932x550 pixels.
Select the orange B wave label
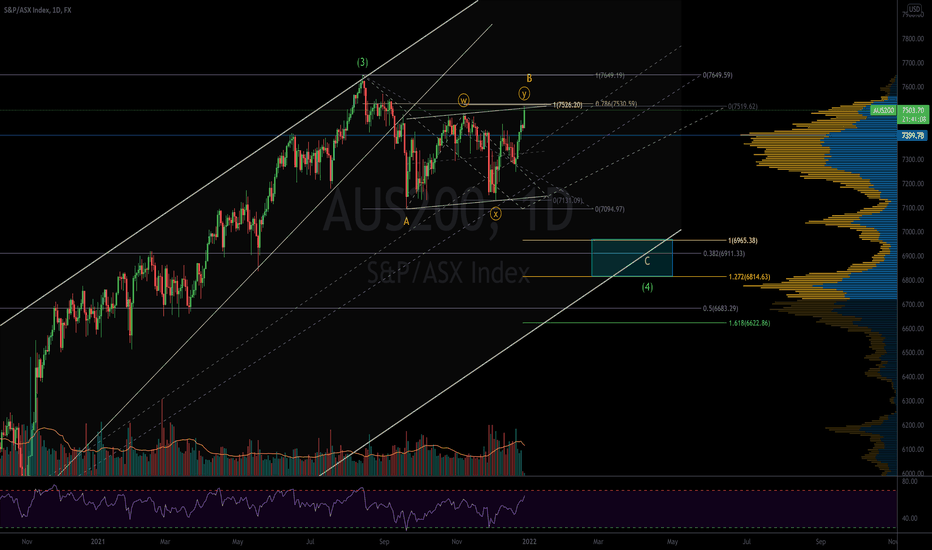529,78
